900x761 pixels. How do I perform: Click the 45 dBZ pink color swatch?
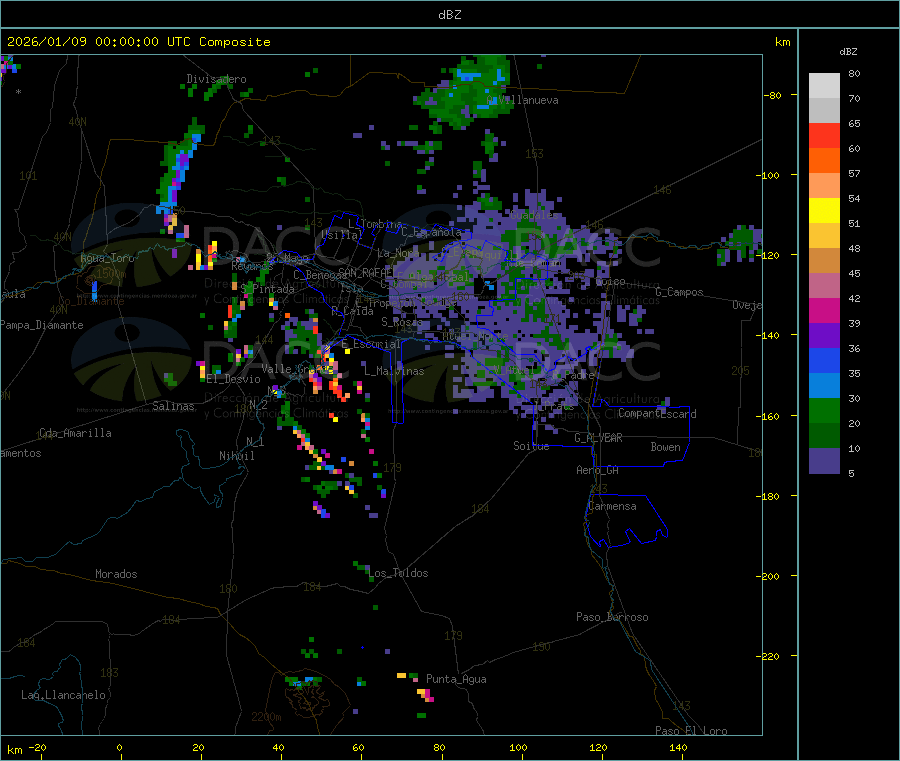pyautogui.click(x=824, y=286)
